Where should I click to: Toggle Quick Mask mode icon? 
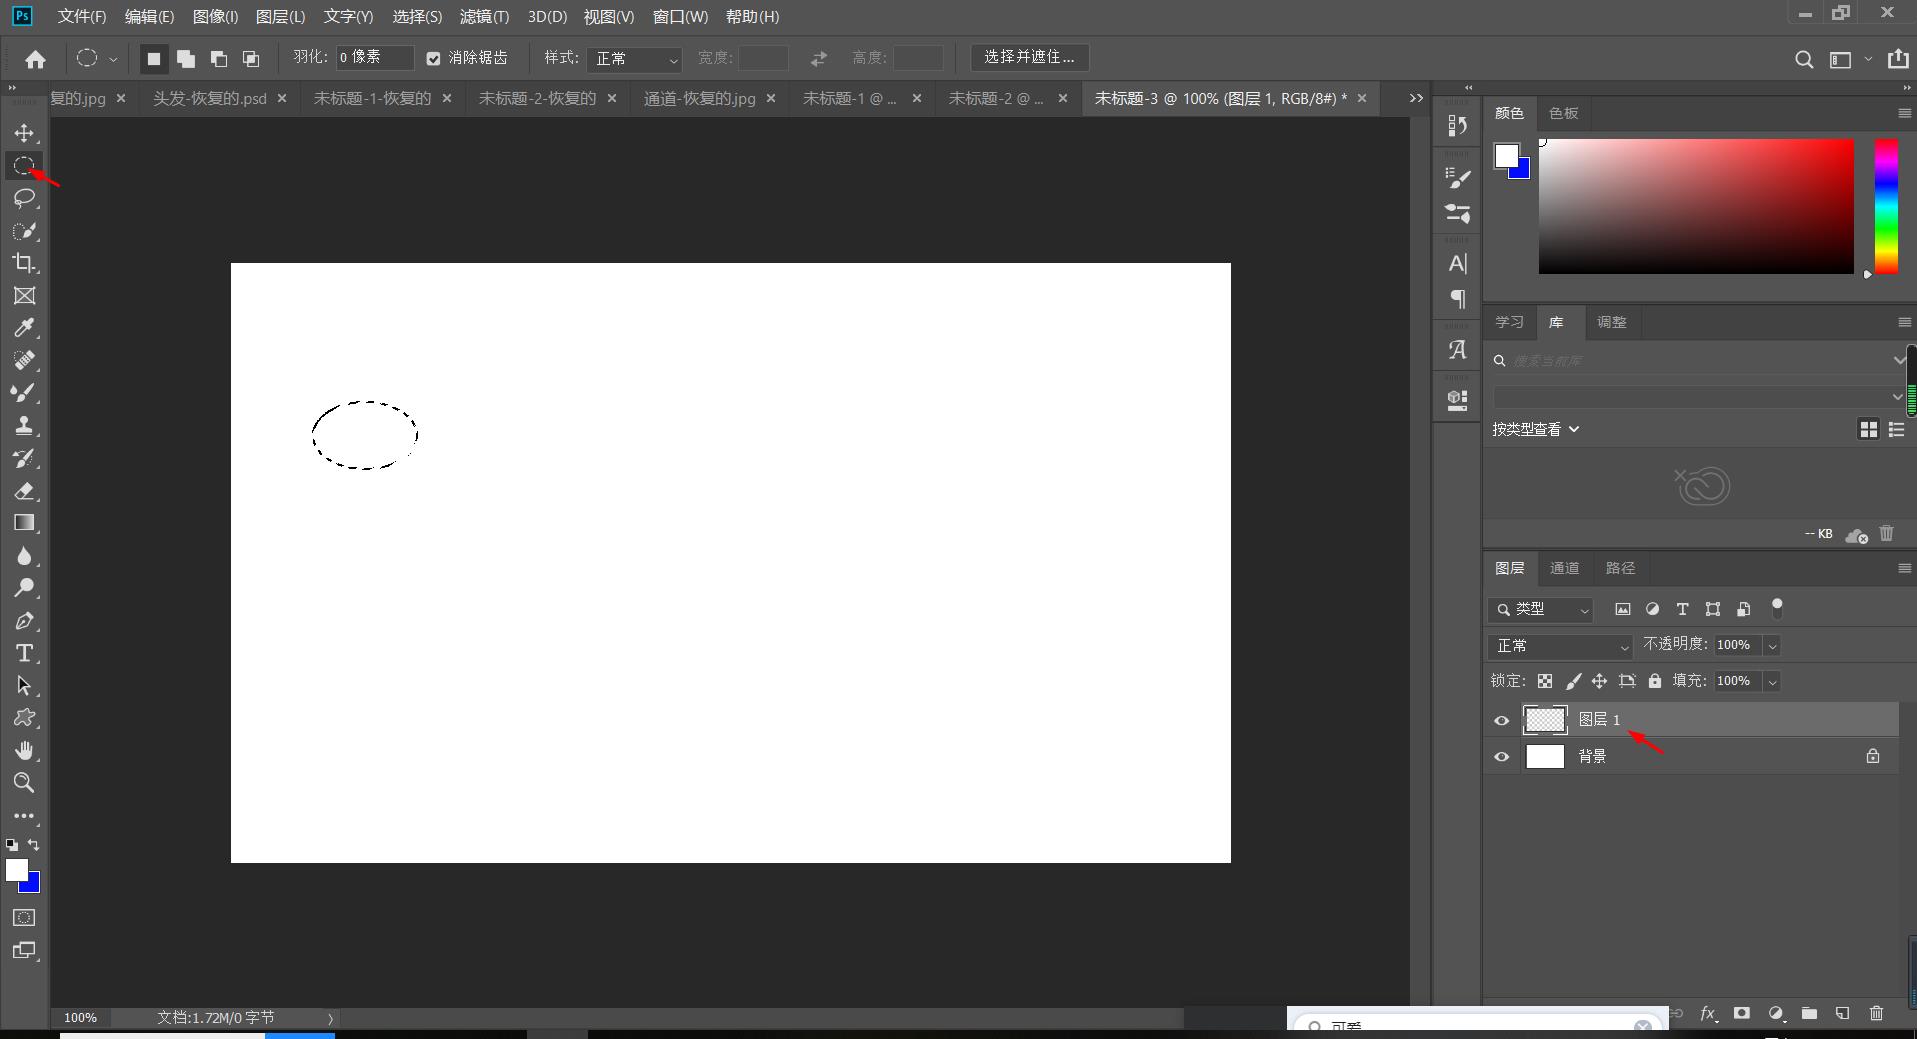[x=24, y=917]
